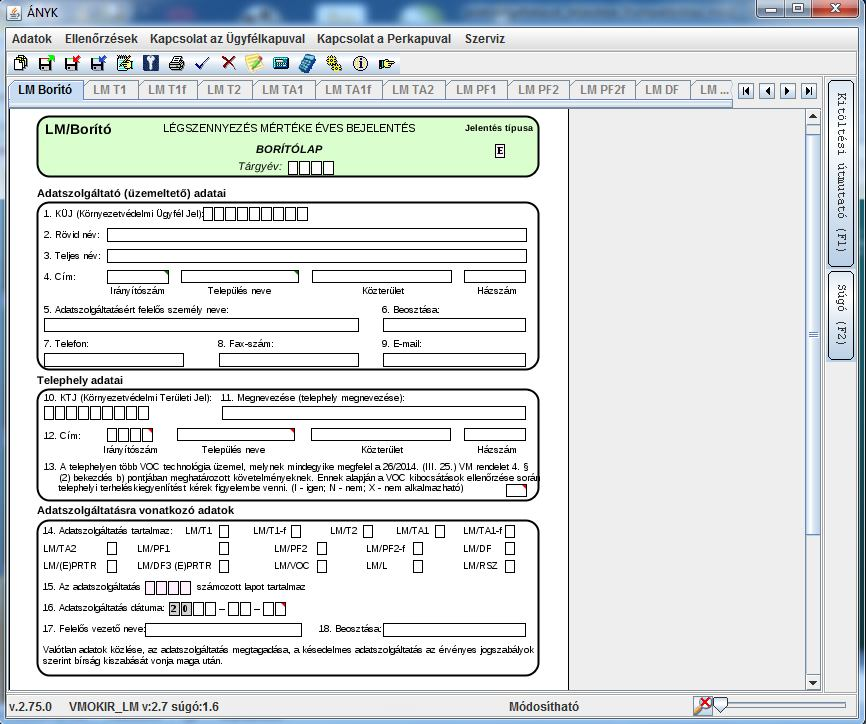This screenshot has height=724, width=866.
Task: Open the Súgó (F2) help panel
Action: 841,315
